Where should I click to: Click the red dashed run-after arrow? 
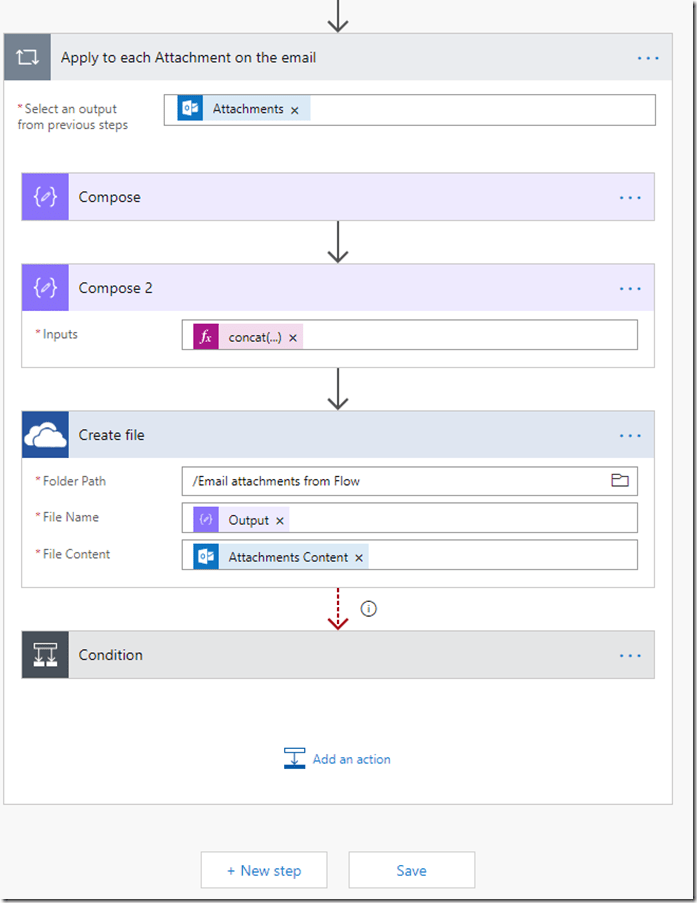click(x=338, y=610)
